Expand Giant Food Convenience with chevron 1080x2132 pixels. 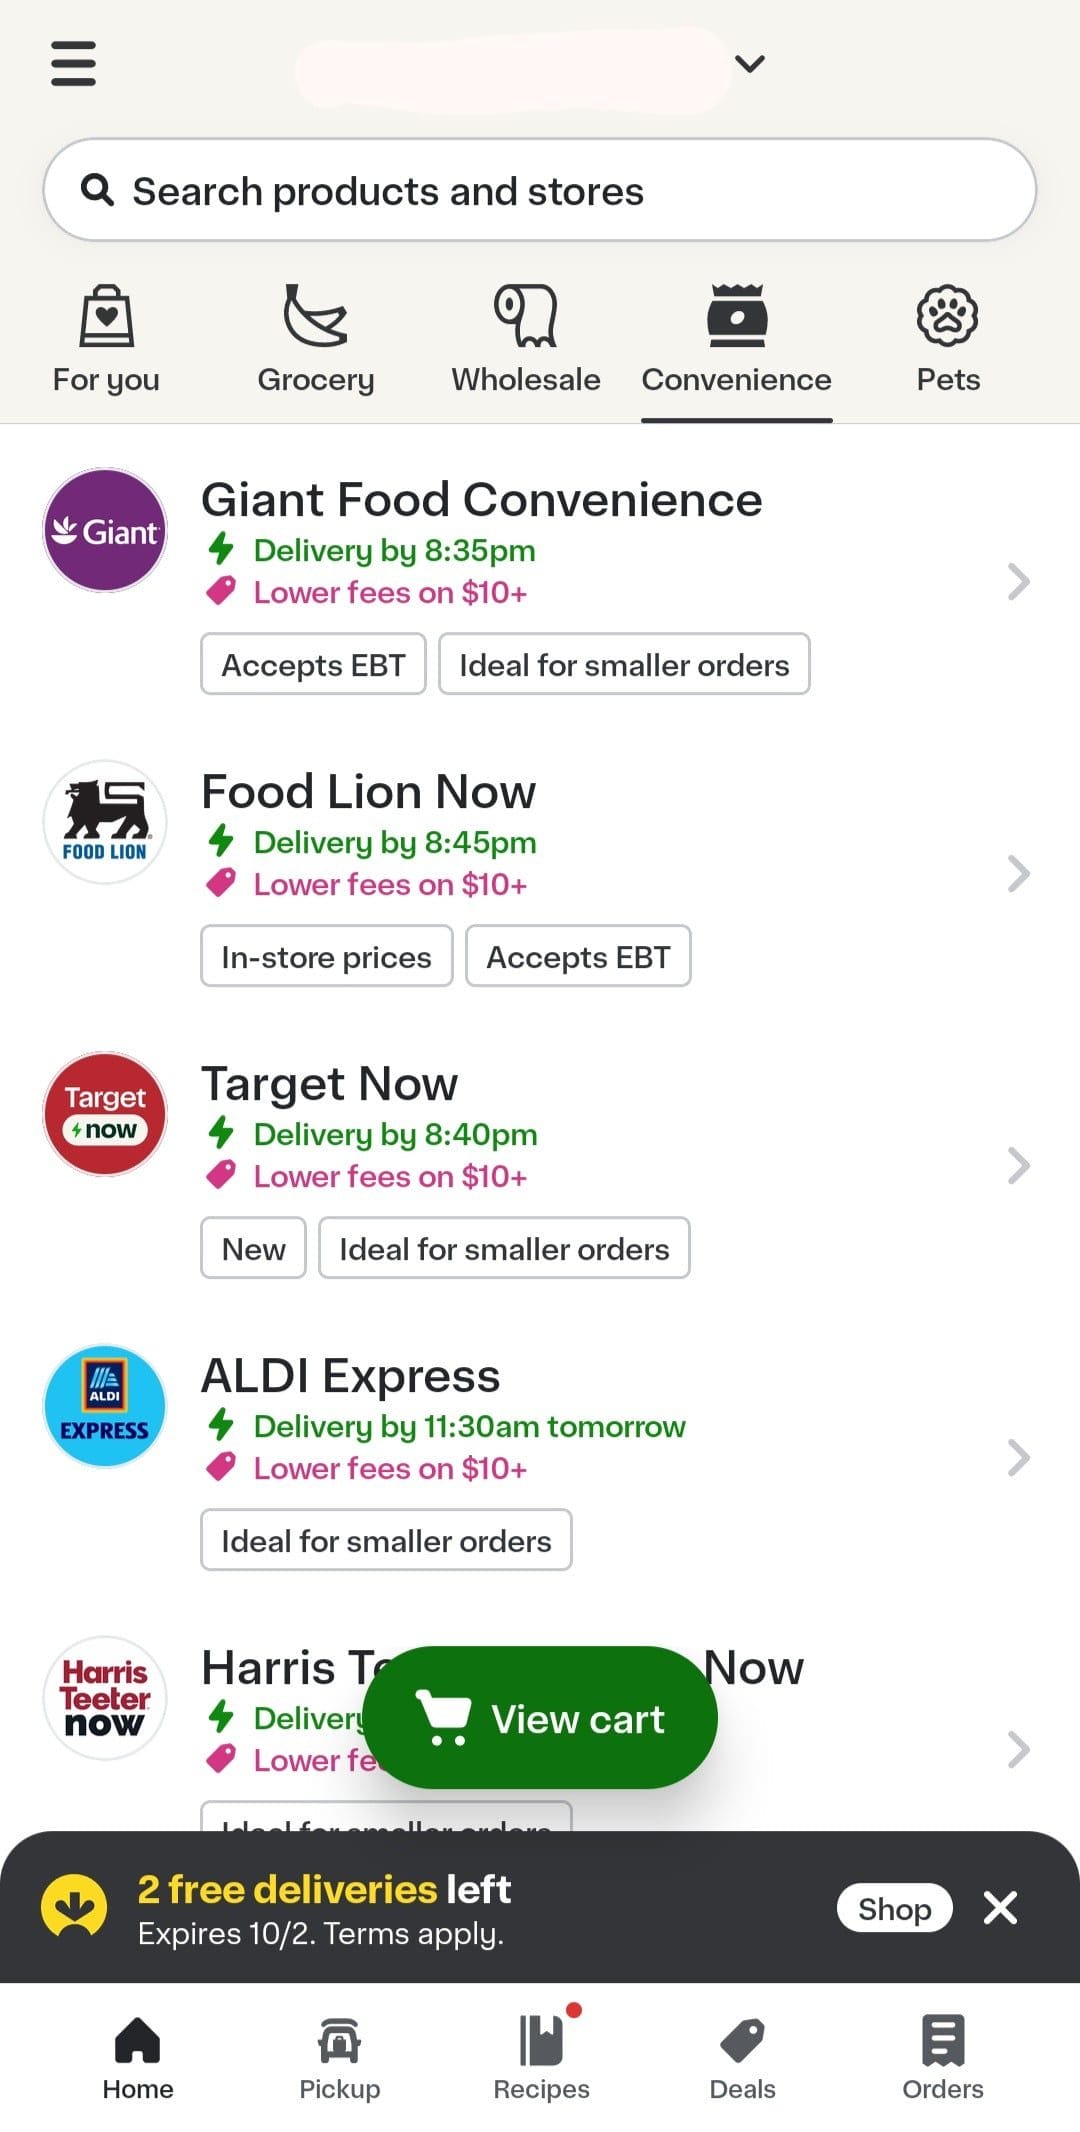(x=1018, y=581)
